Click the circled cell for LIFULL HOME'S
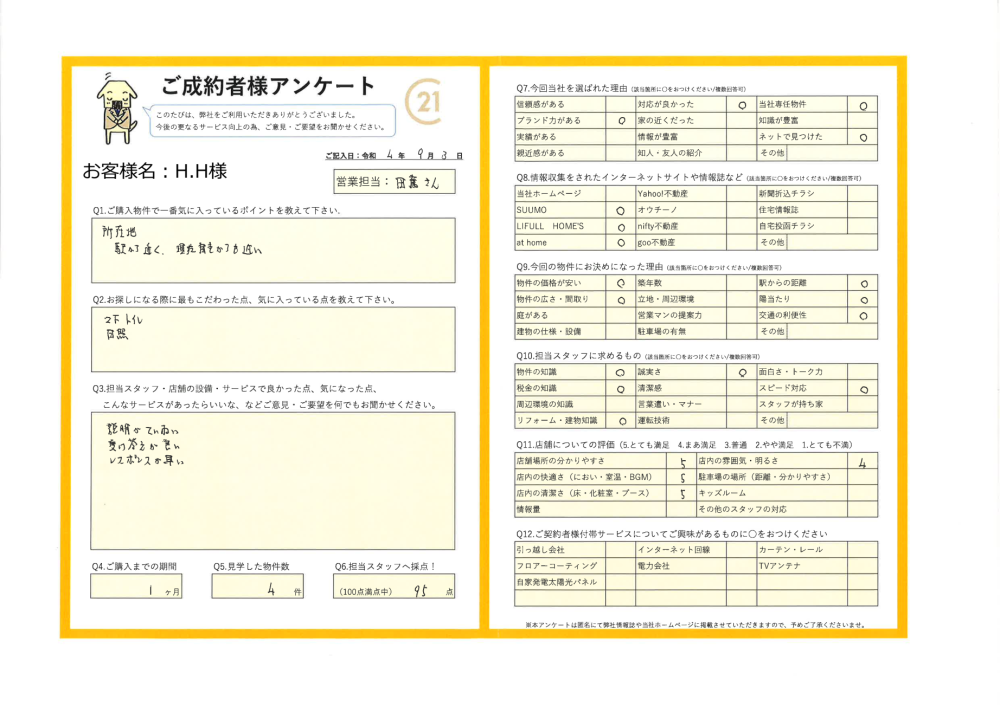This screenshot has height=706, width=1000. [x=620, y=226]
